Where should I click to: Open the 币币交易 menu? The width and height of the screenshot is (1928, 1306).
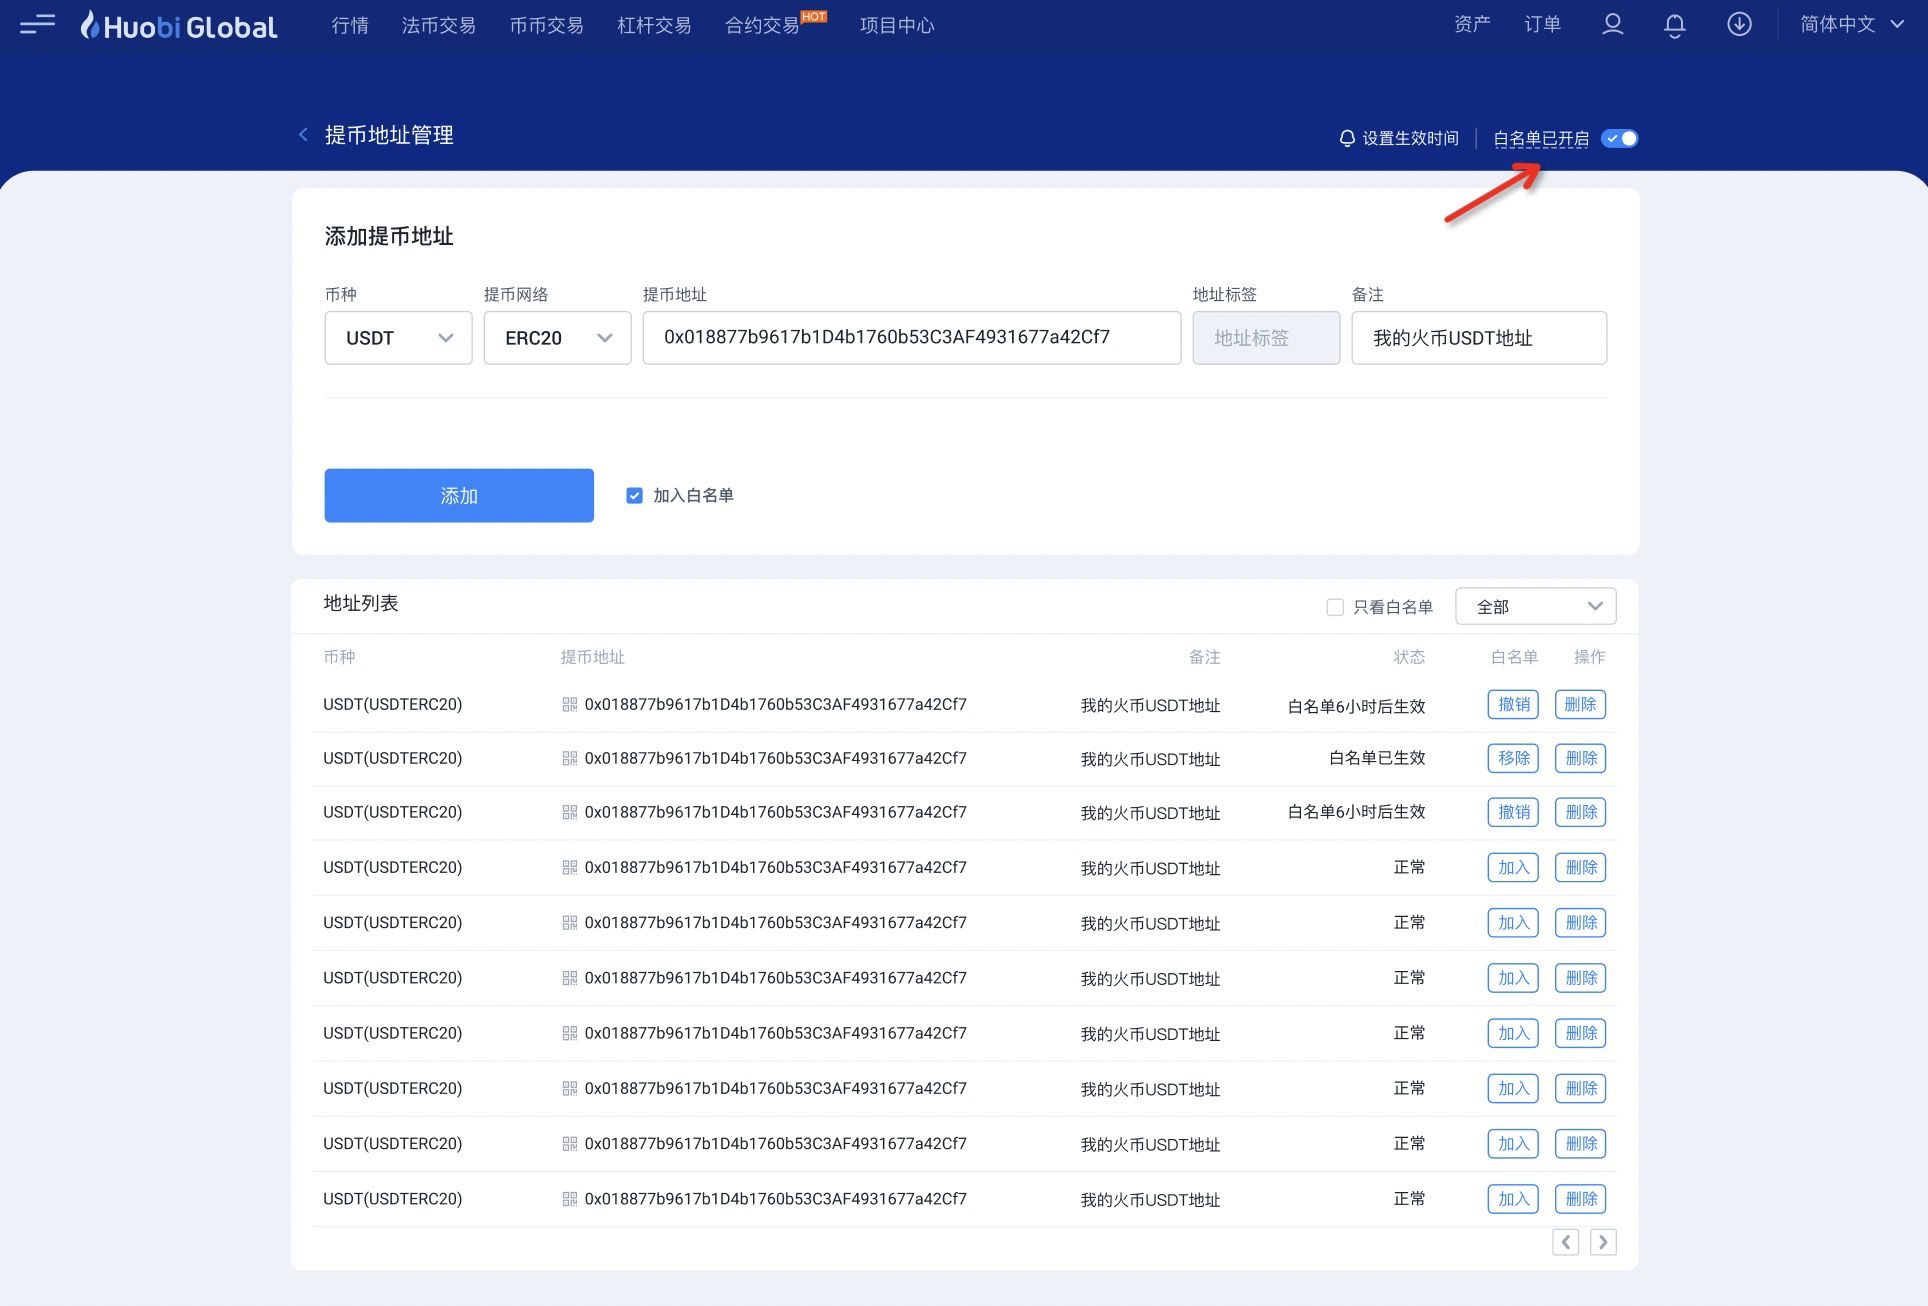pyautogui.click(x=547, y=25)
